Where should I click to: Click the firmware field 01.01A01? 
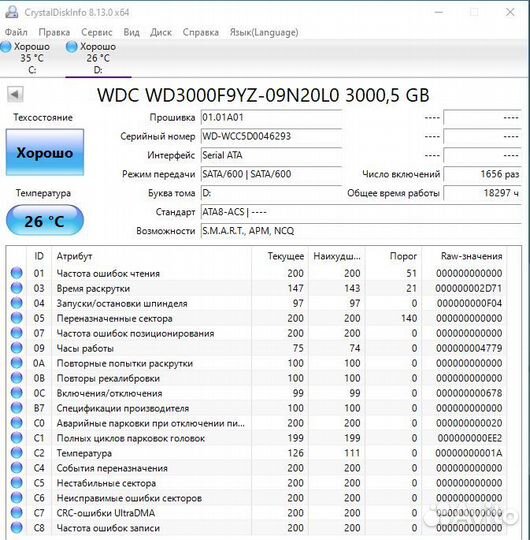coord(271,117)
